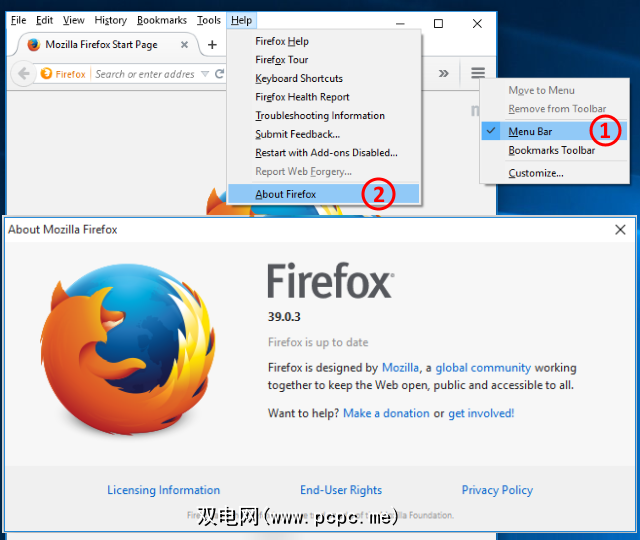Image resolution: width=640 pixels, height=540 pixels.
Task: Toggle the Menu Bar checkmark option
Action: 554,131
